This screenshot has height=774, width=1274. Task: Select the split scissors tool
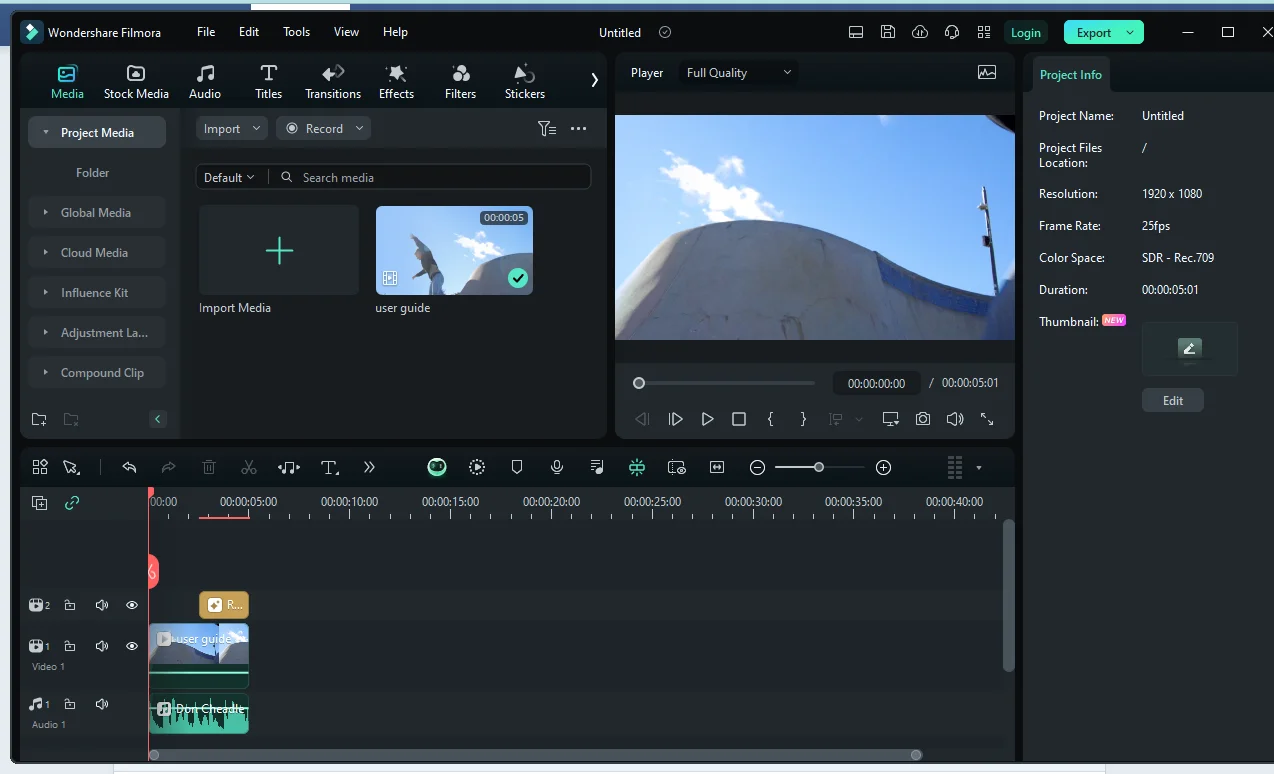(249, 467)
